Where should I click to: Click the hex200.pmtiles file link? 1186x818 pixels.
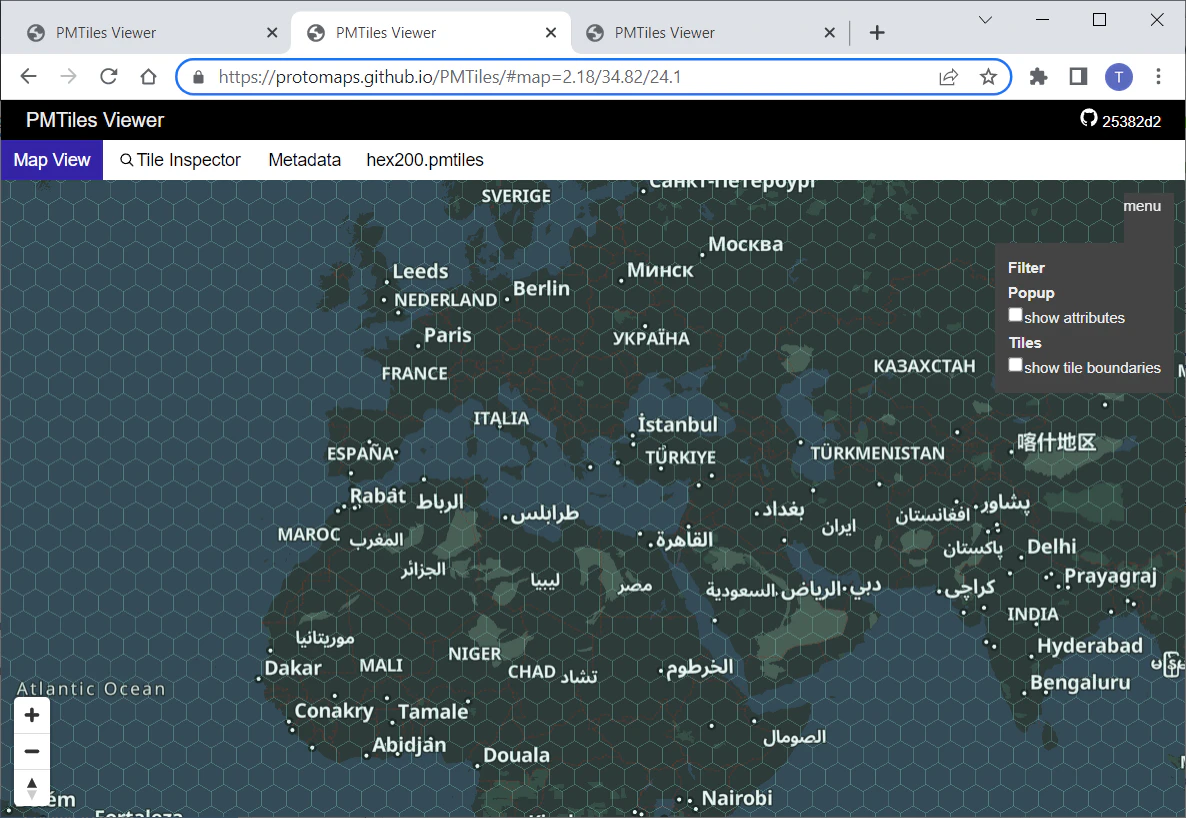tap(425, 160)
